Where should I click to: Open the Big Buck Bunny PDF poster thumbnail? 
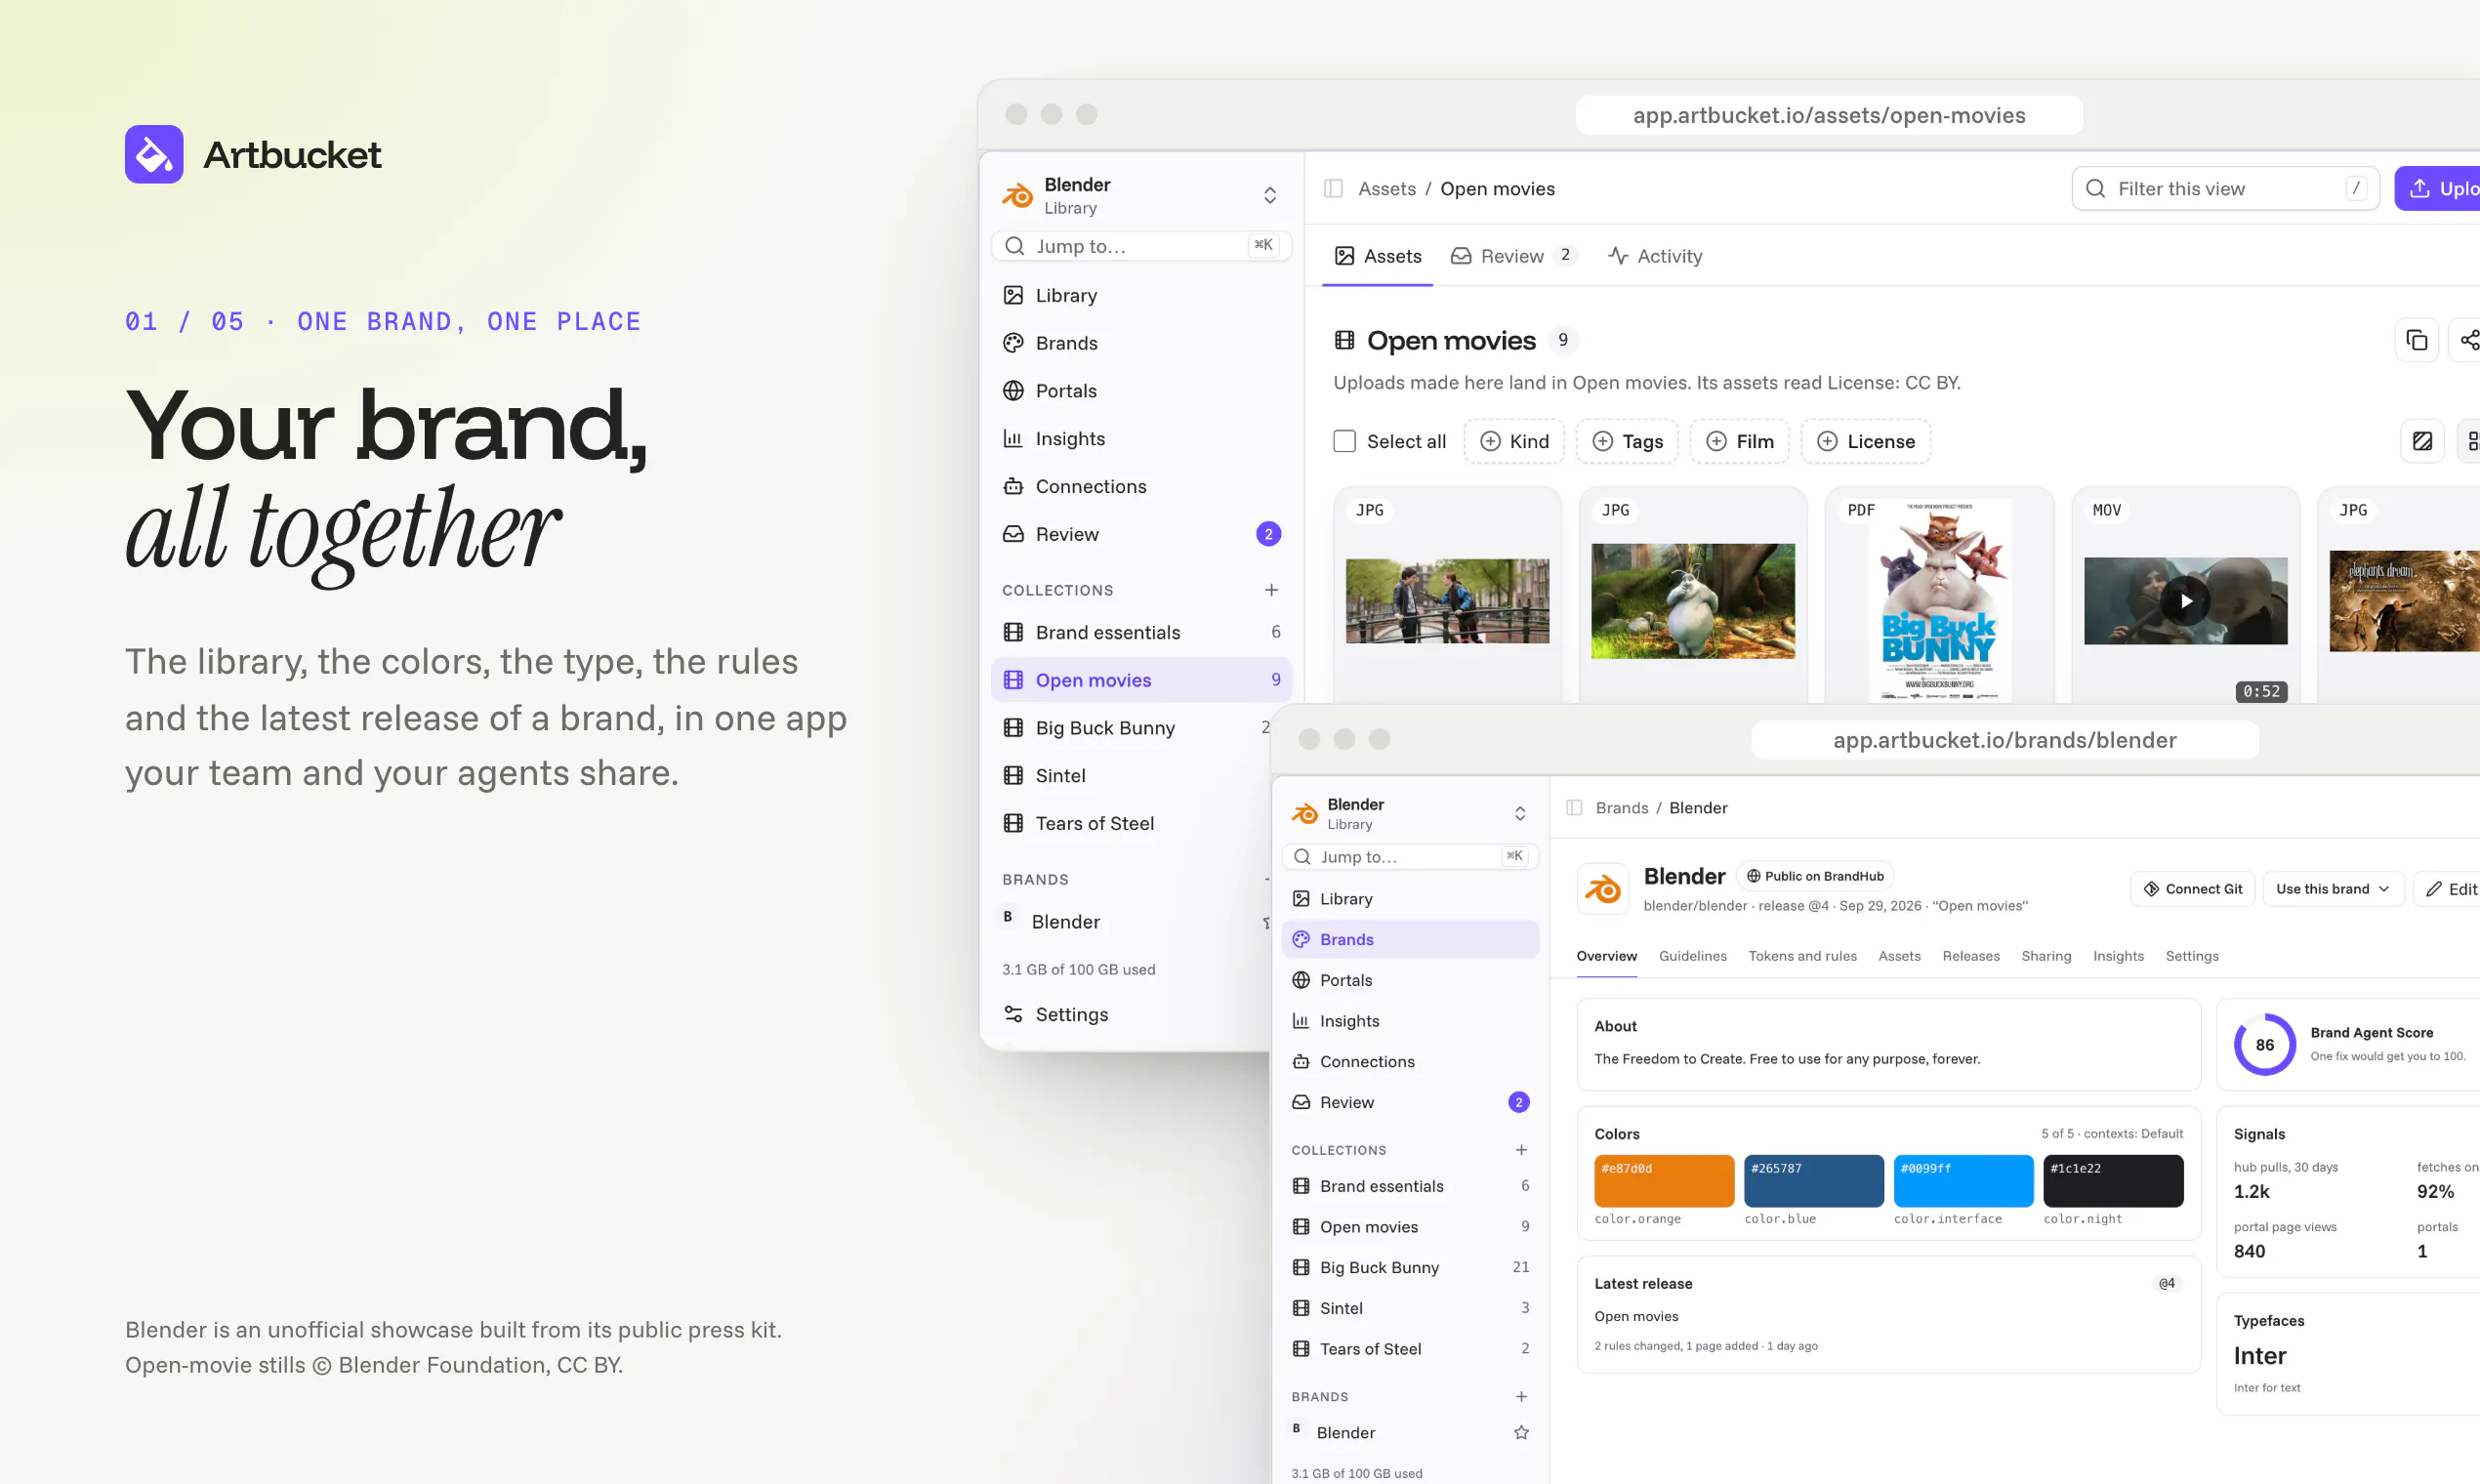pyautogui.click(x=1939, y=600)
